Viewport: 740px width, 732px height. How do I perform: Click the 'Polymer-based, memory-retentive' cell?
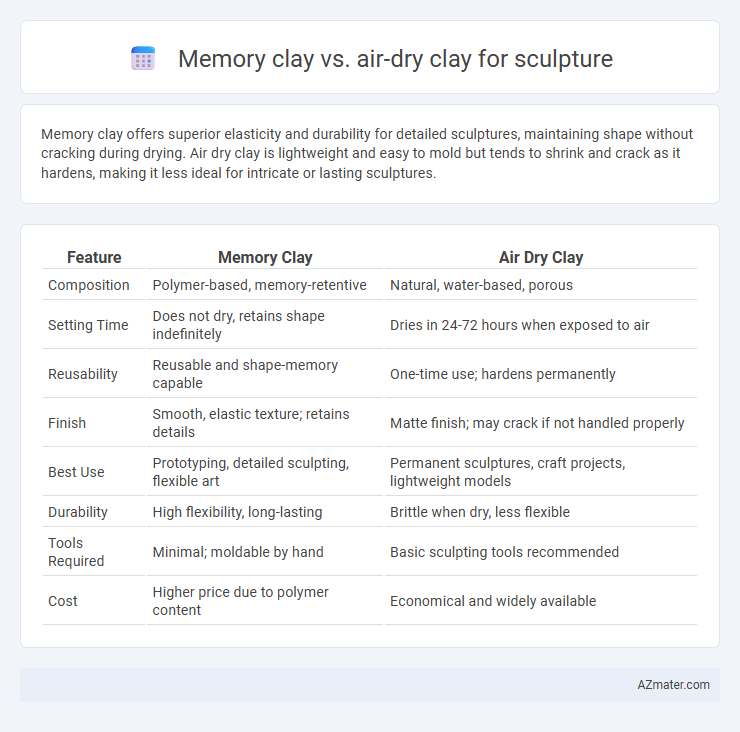point(260,285)
